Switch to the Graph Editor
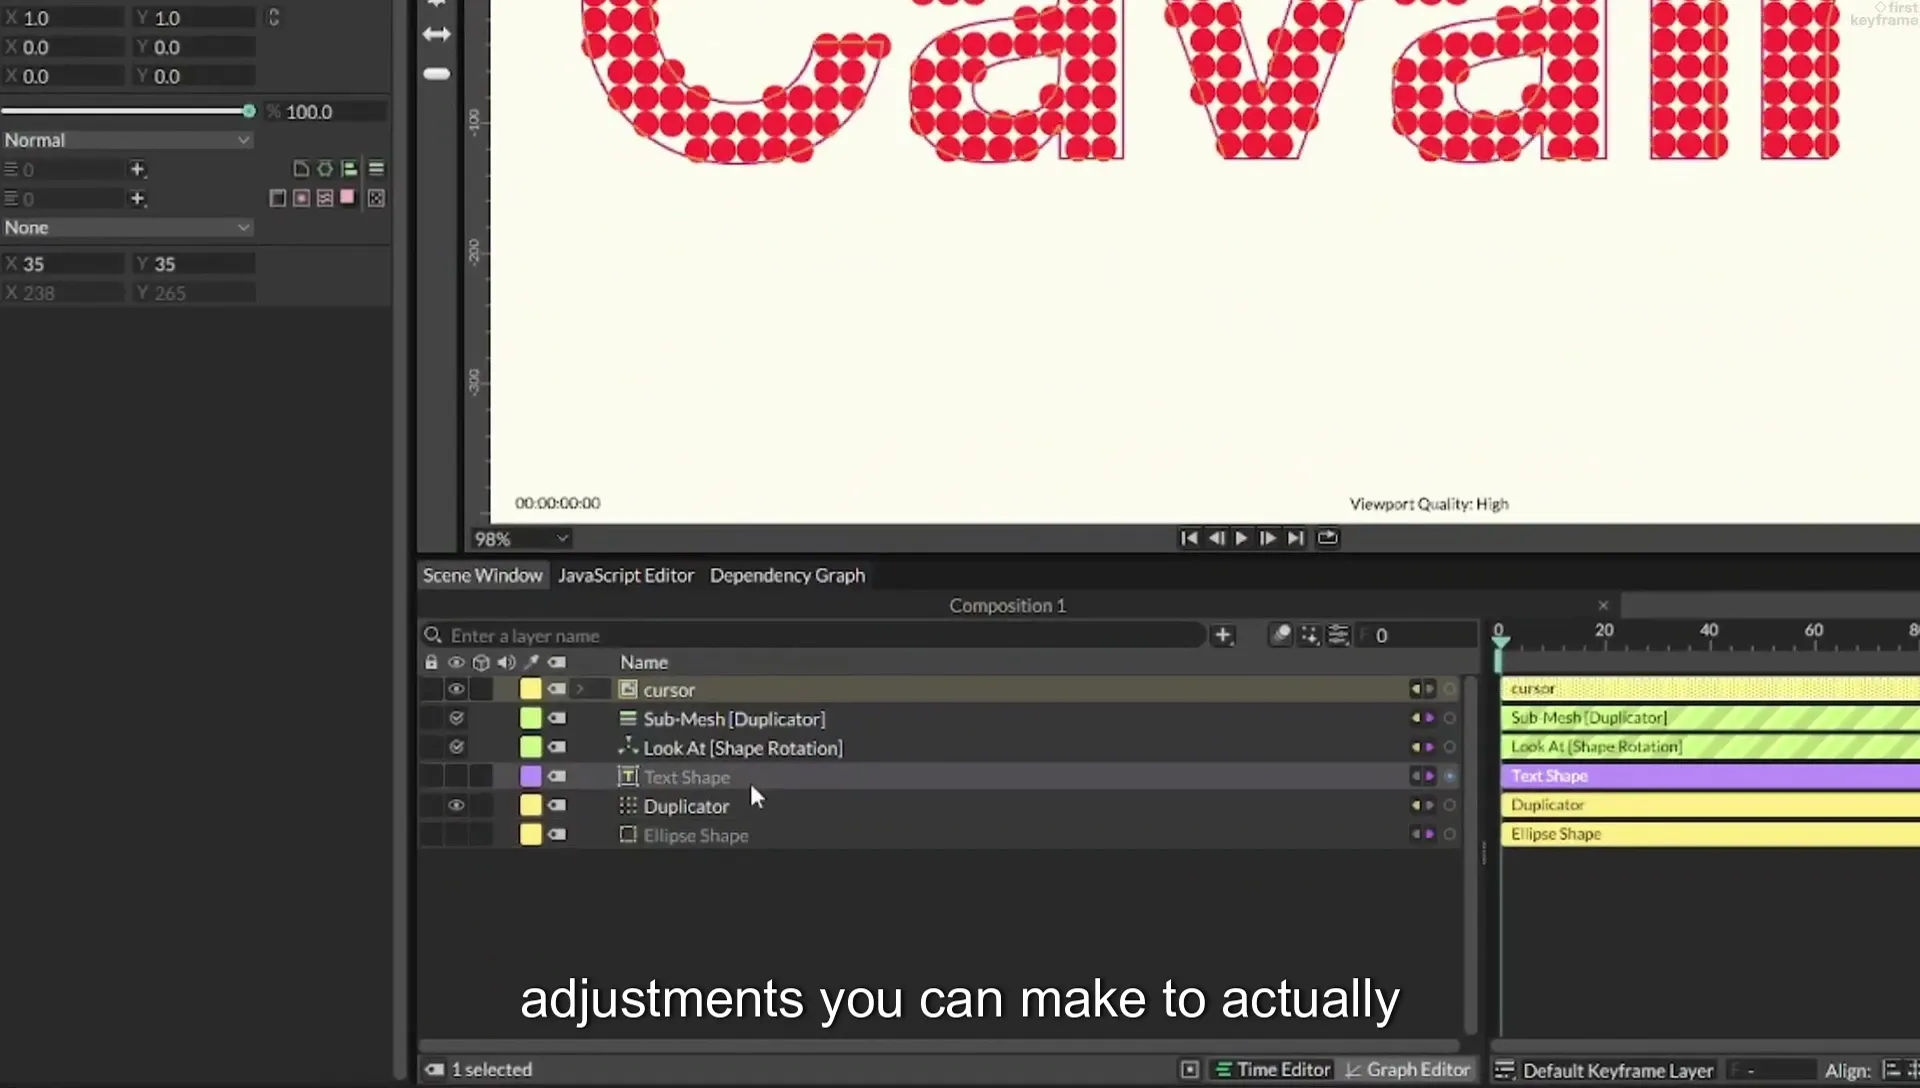Image resolution: width=1920 pixels, height=1088 pixels. coord(1408,1070)
